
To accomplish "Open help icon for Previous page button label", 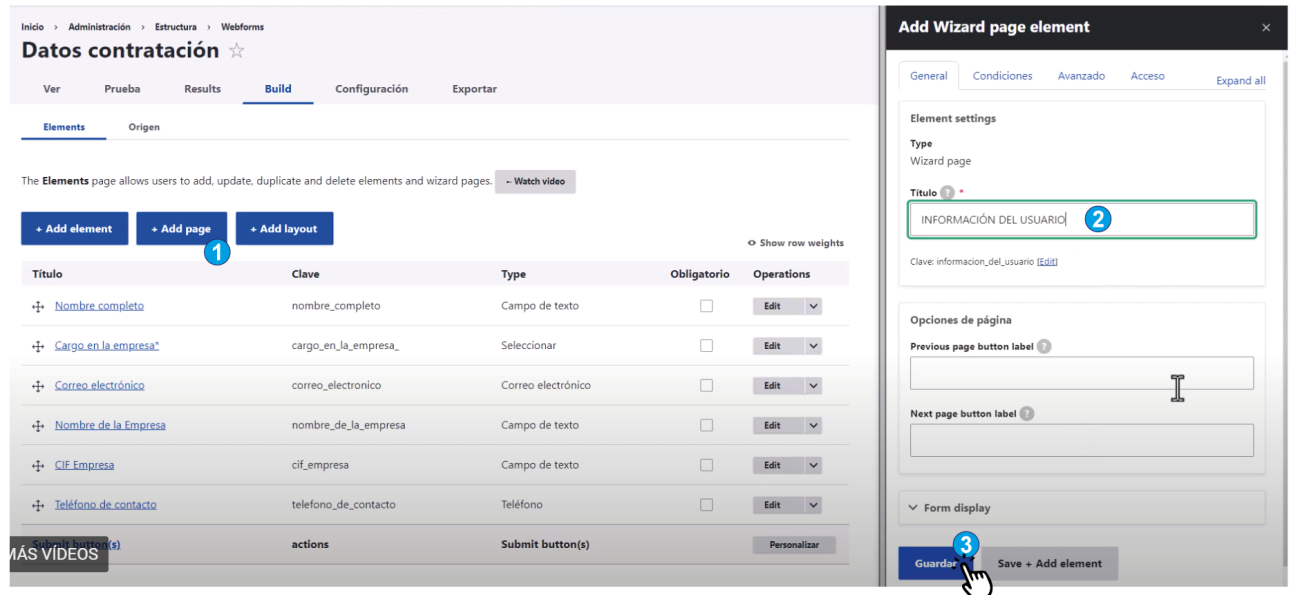I will coord(1044,347).
